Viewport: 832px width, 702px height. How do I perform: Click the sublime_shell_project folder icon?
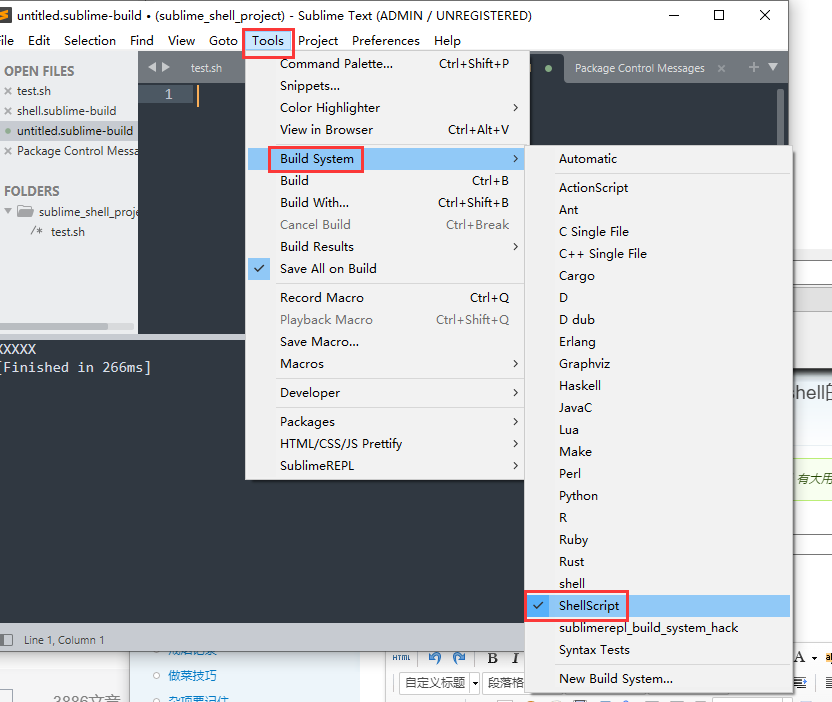click(25, 212)
